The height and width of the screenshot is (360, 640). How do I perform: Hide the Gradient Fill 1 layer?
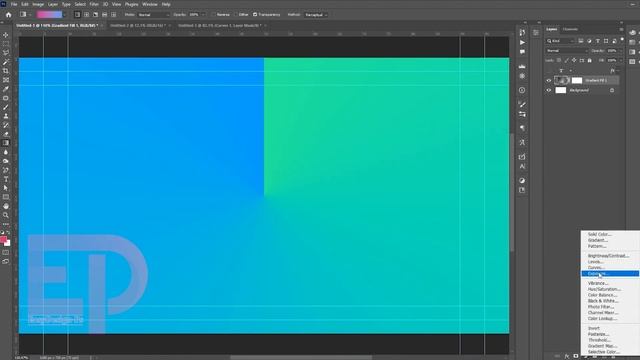[x=549, y=80]
